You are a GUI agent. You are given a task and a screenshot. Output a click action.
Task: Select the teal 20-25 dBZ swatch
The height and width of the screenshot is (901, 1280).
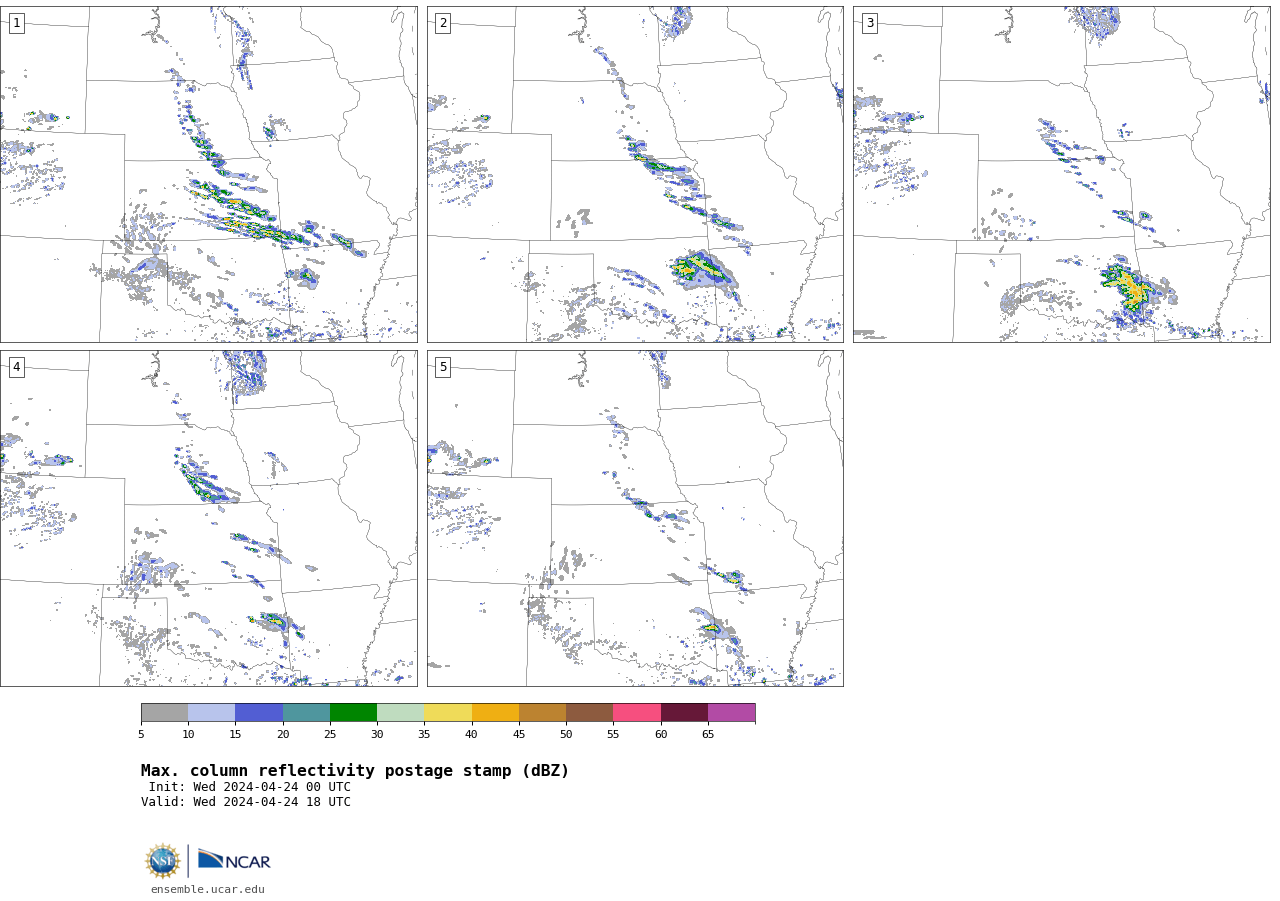coord(306,712)
